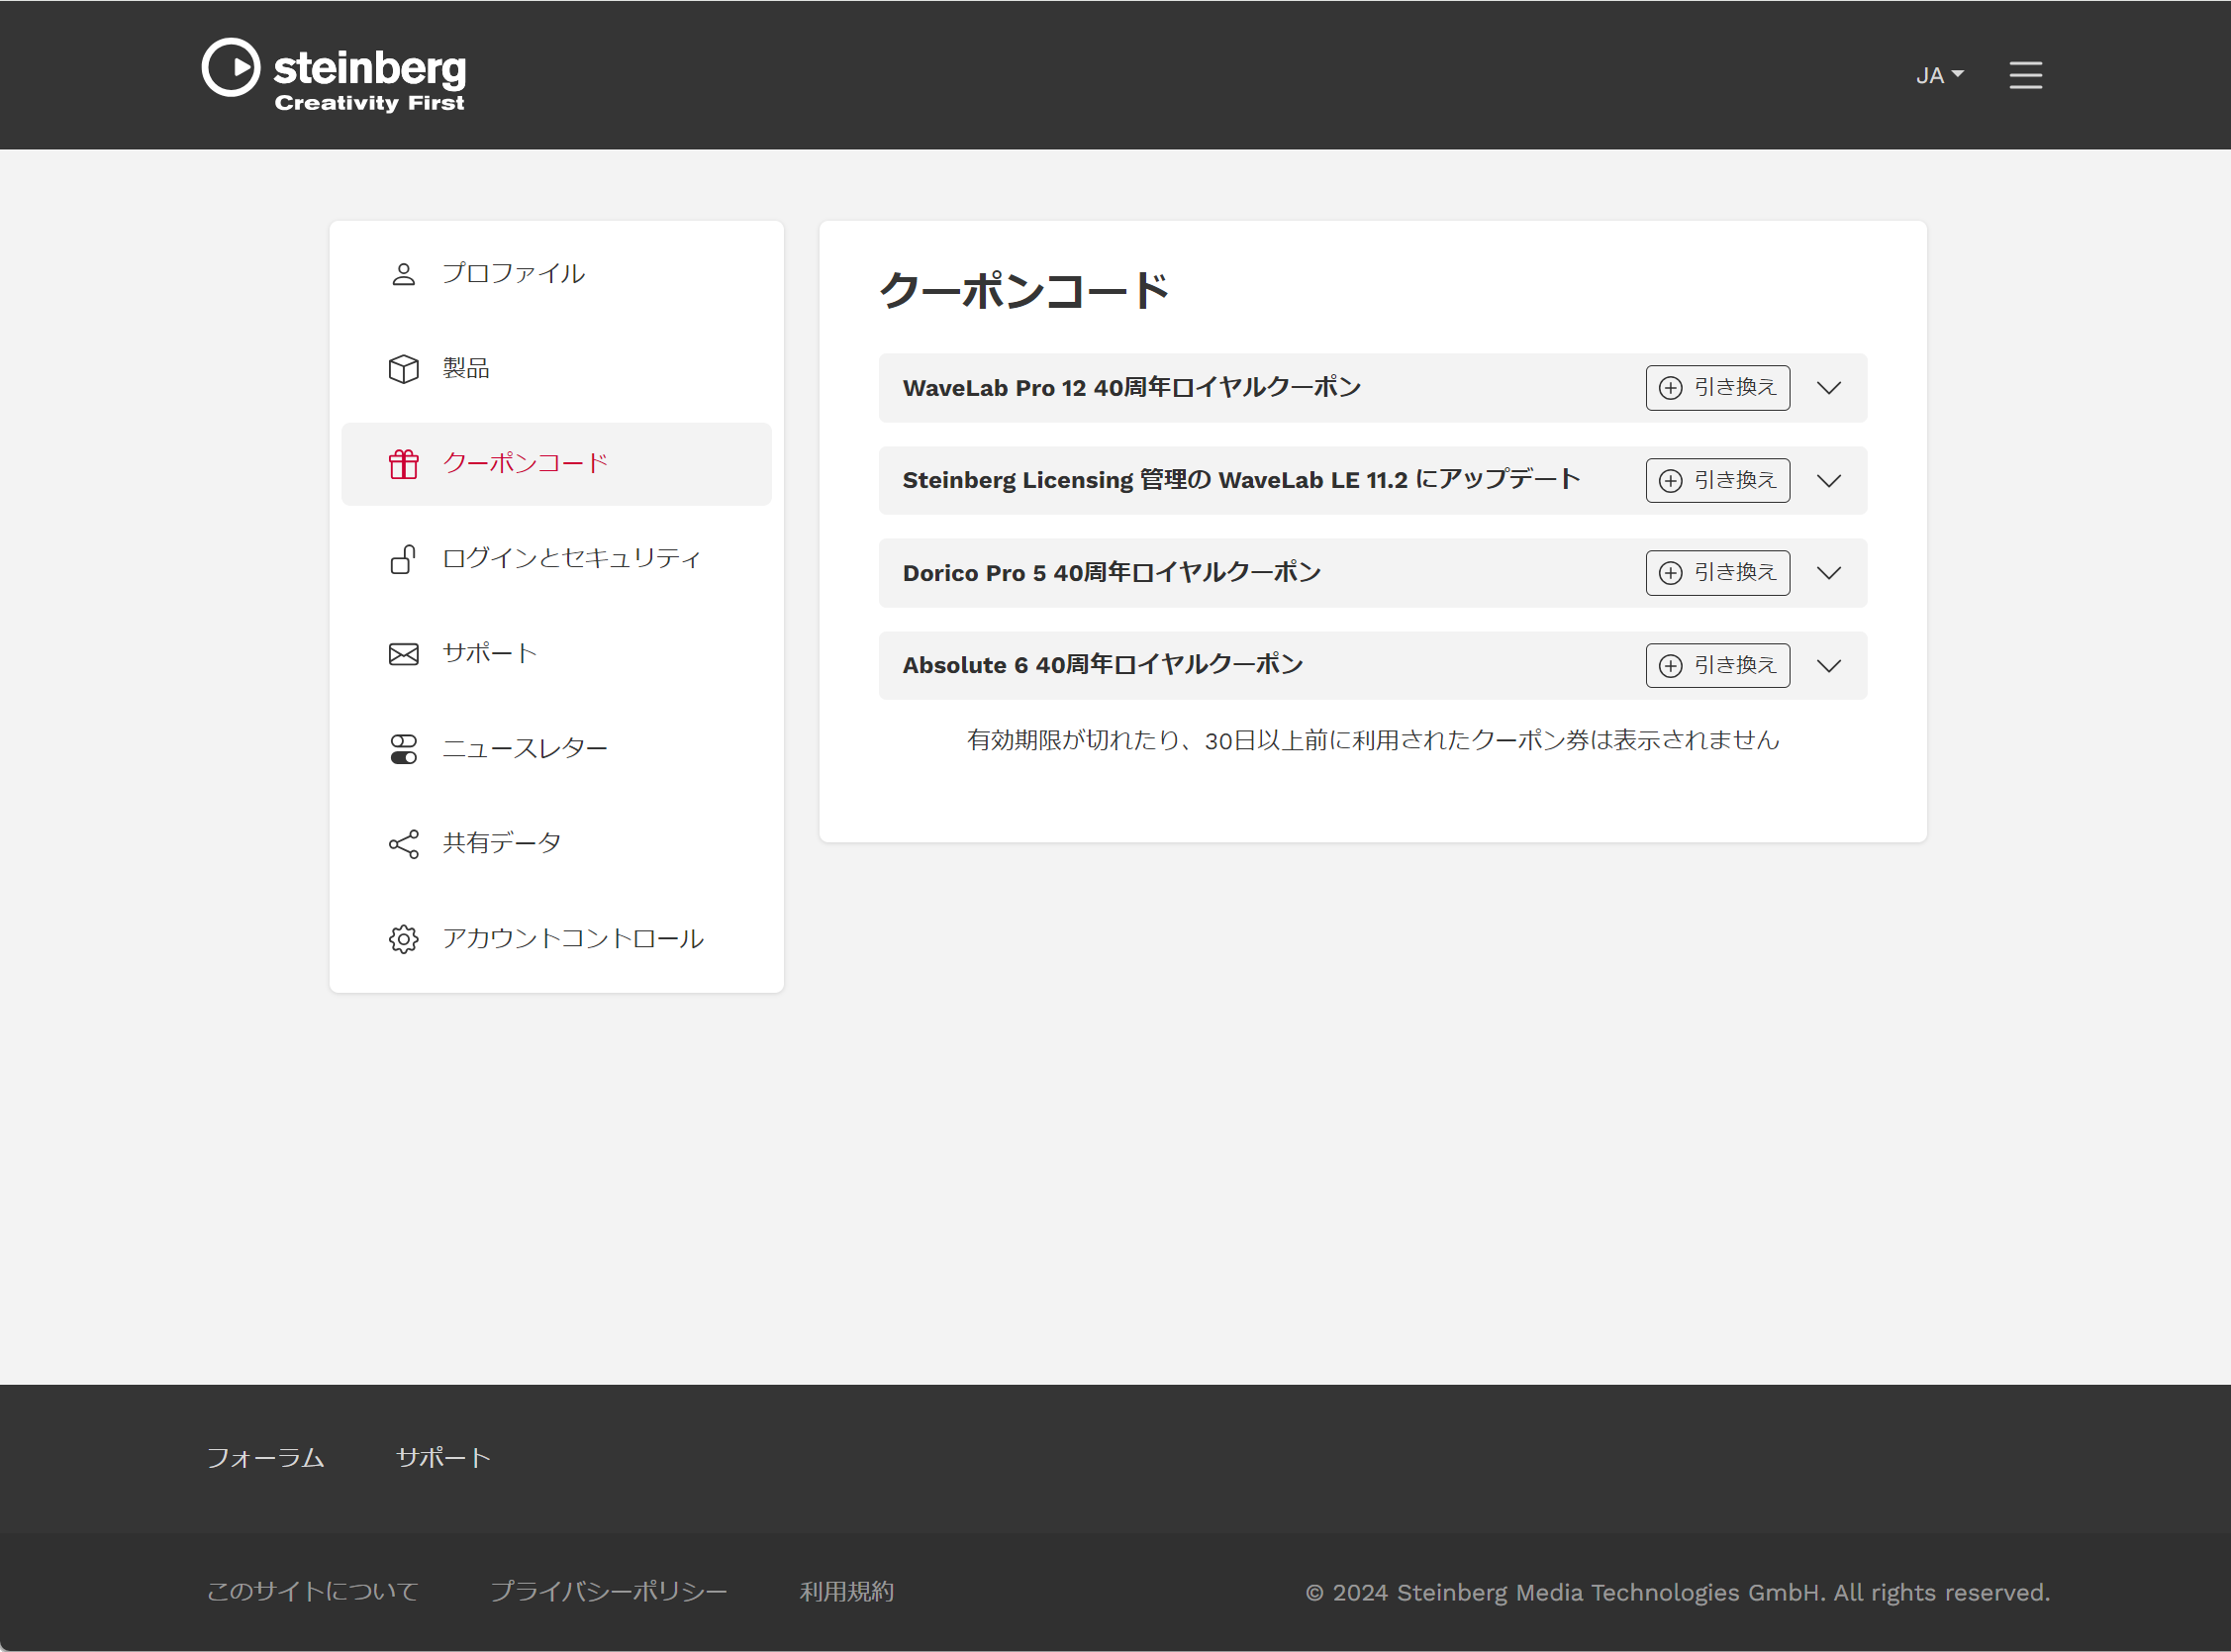
Task: Click the Dorico Pro 5 40周年ロイヤルクーポン title
Action: tap(1111, 573)
